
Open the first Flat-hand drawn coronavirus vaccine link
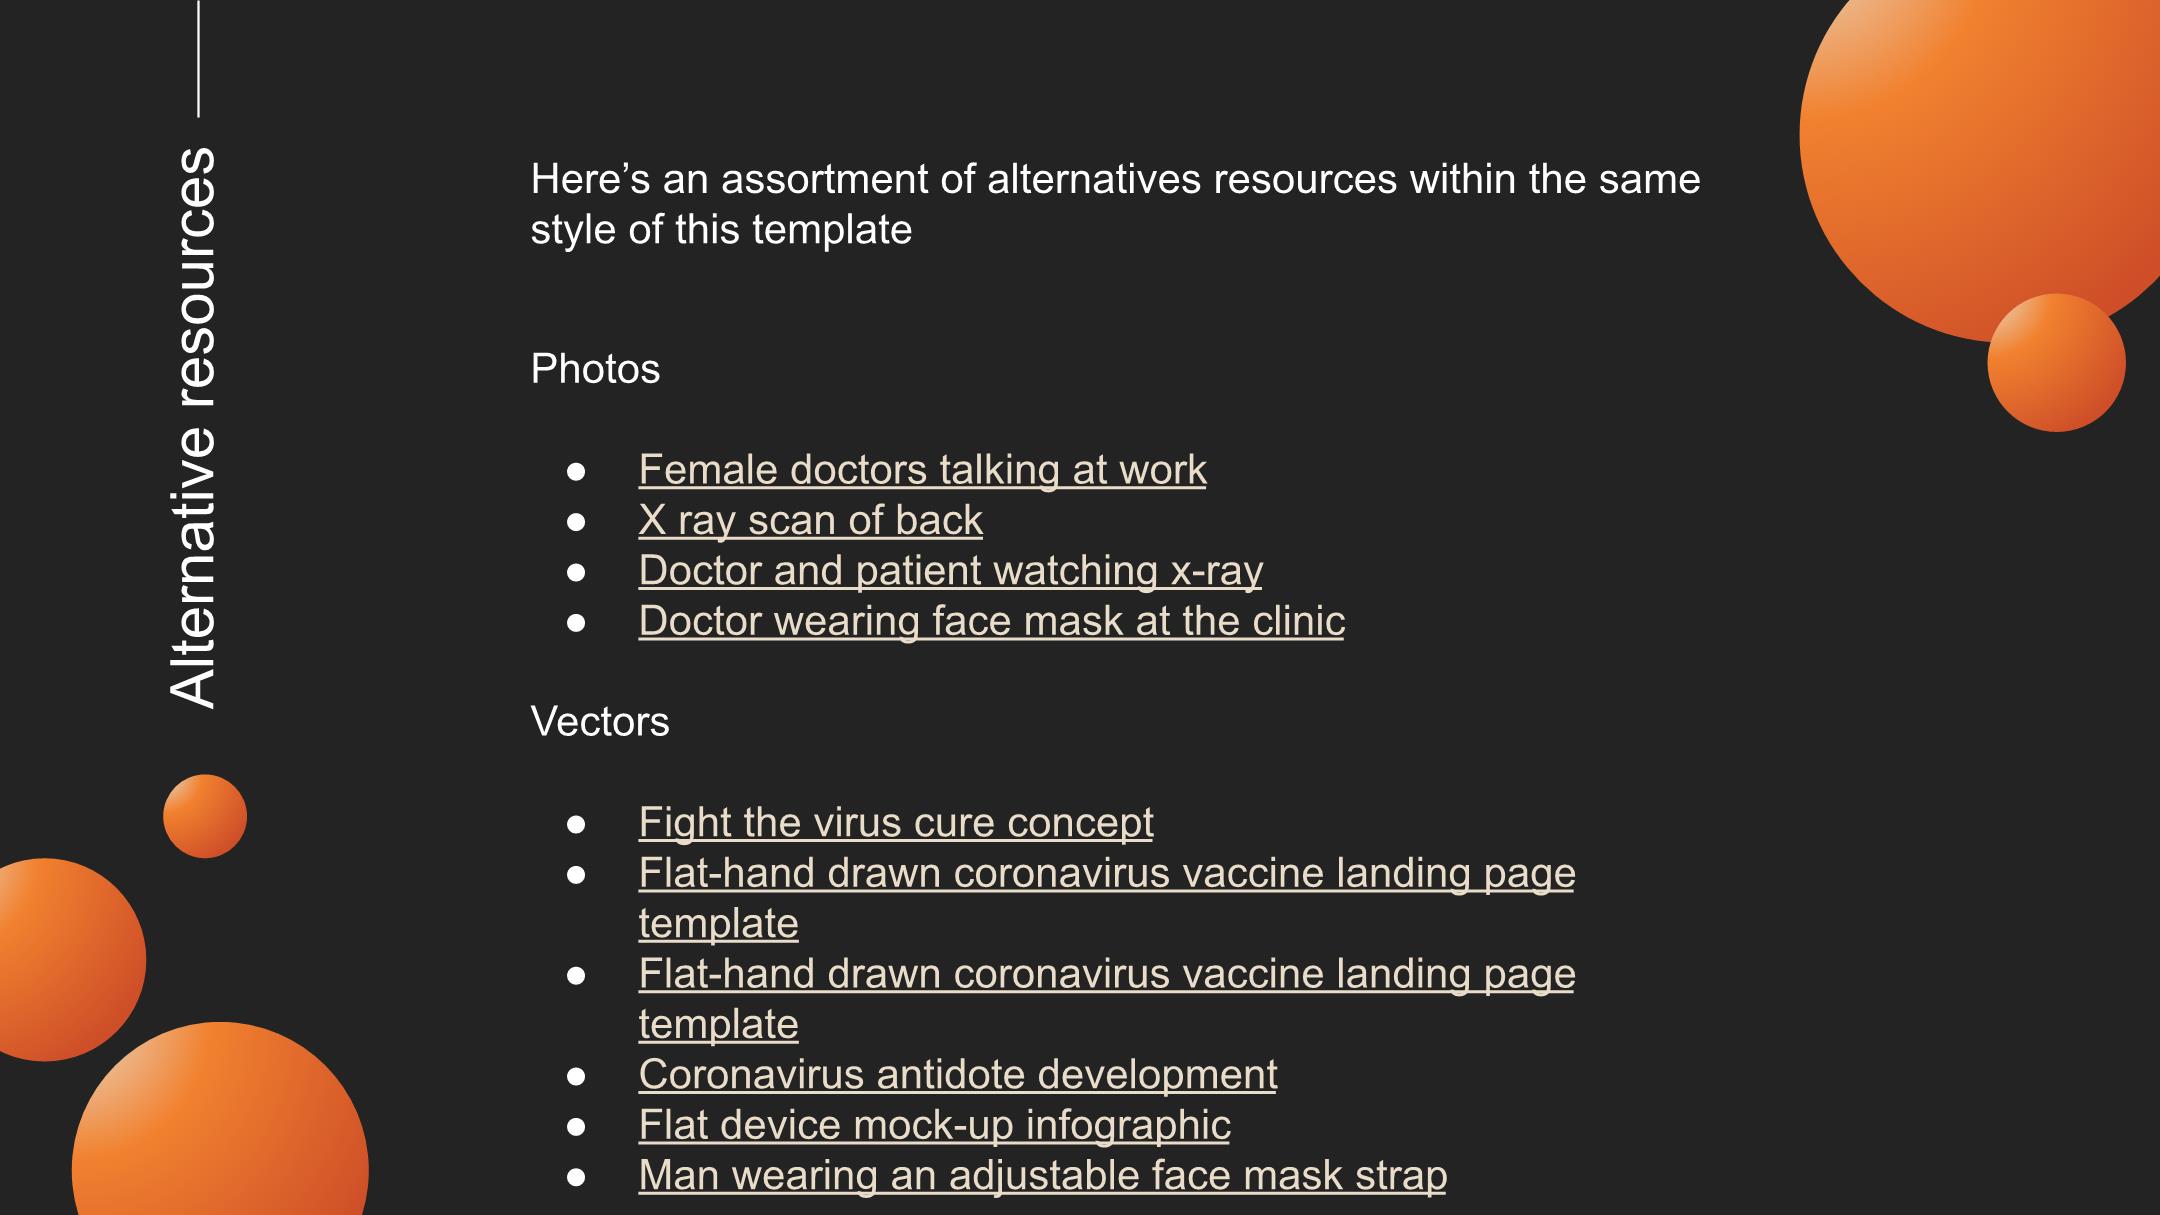pyautogui.click(x=1107, y=898)
